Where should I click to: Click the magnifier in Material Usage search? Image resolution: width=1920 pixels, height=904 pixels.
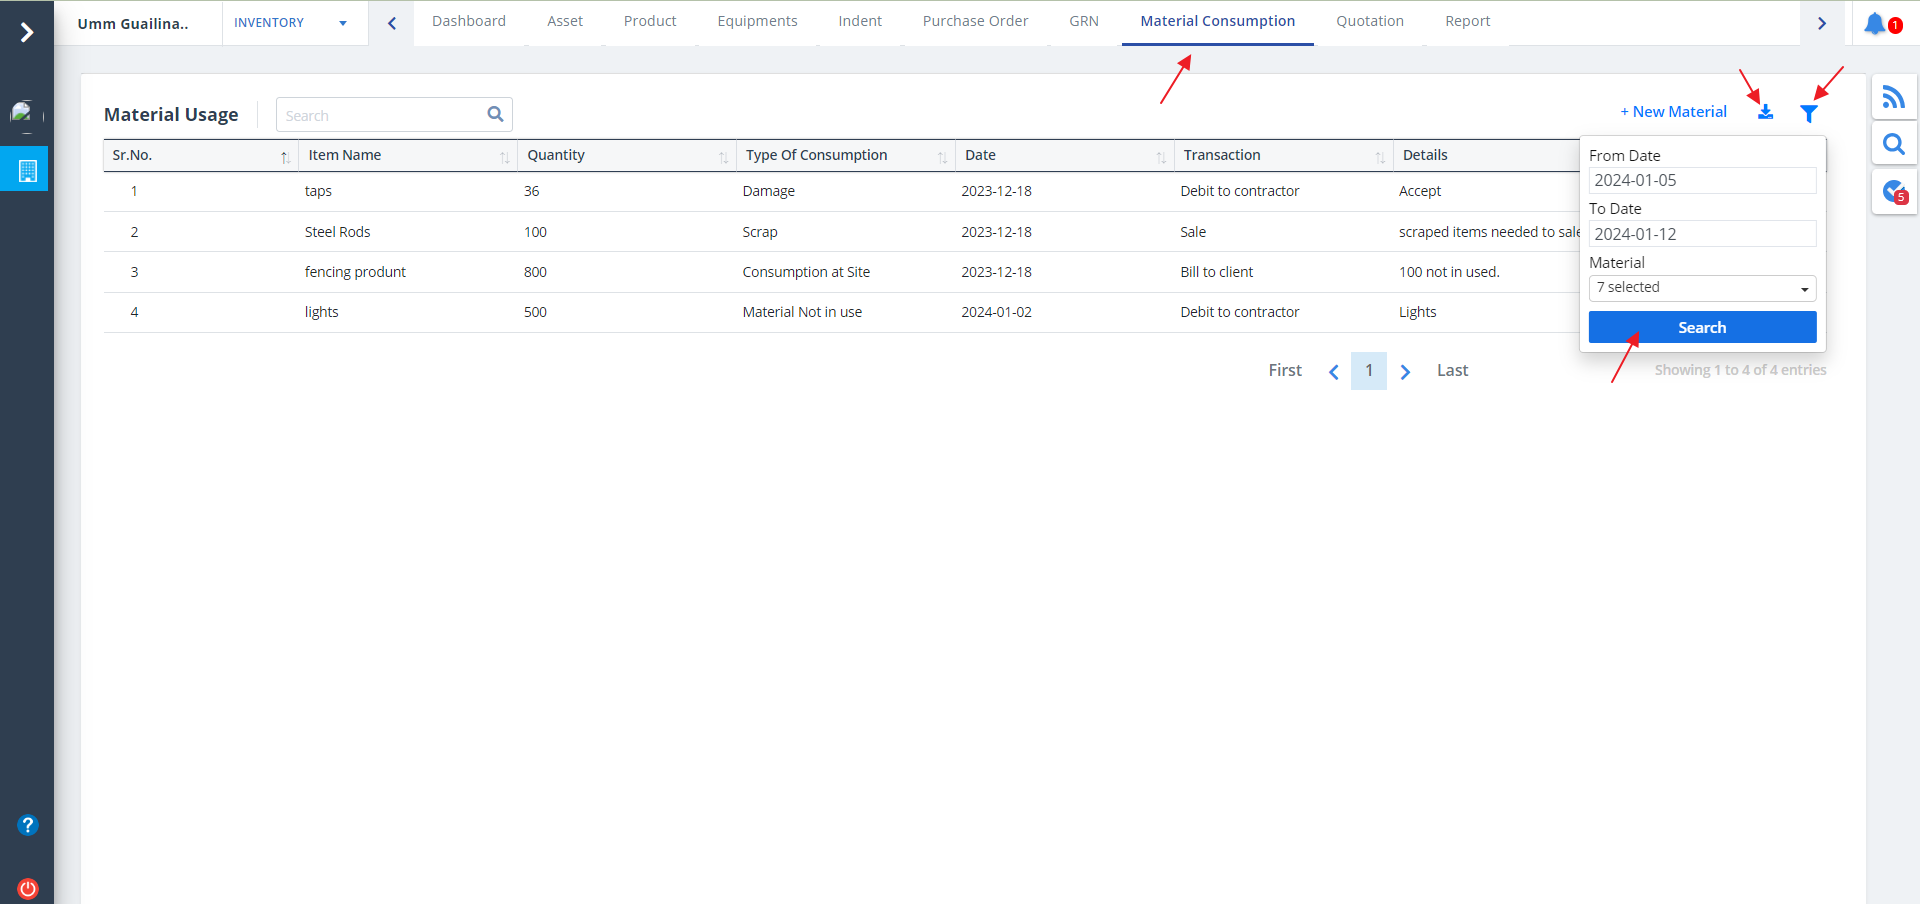pos(495,115)
